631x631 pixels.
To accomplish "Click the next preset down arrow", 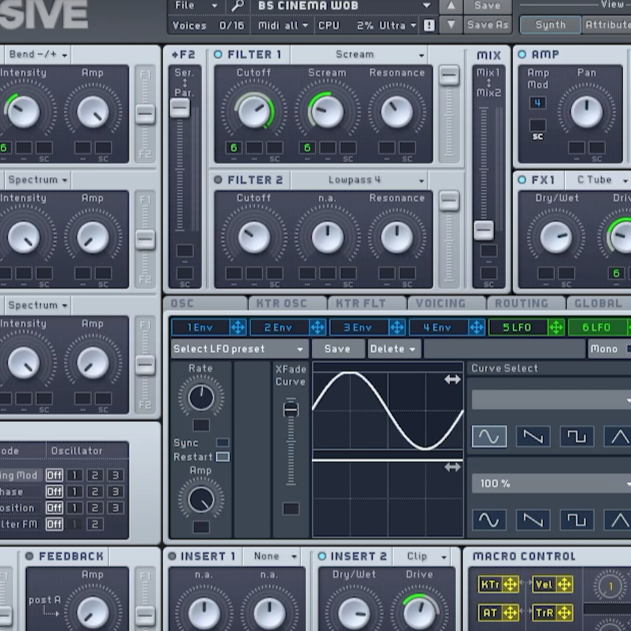I will [451, 24].
